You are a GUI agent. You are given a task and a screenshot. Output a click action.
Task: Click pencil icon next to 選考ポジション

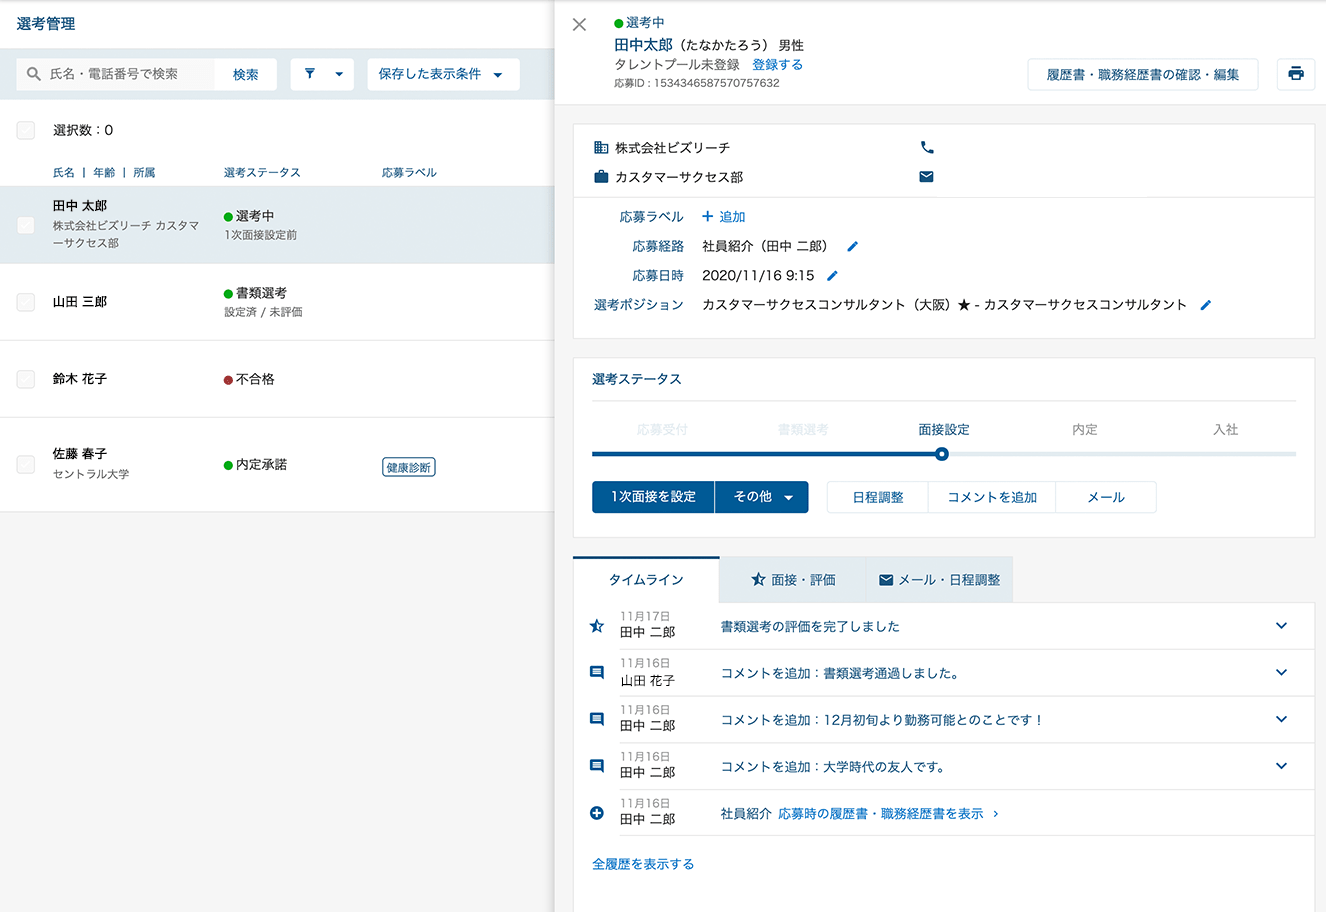pos(1205,305)
